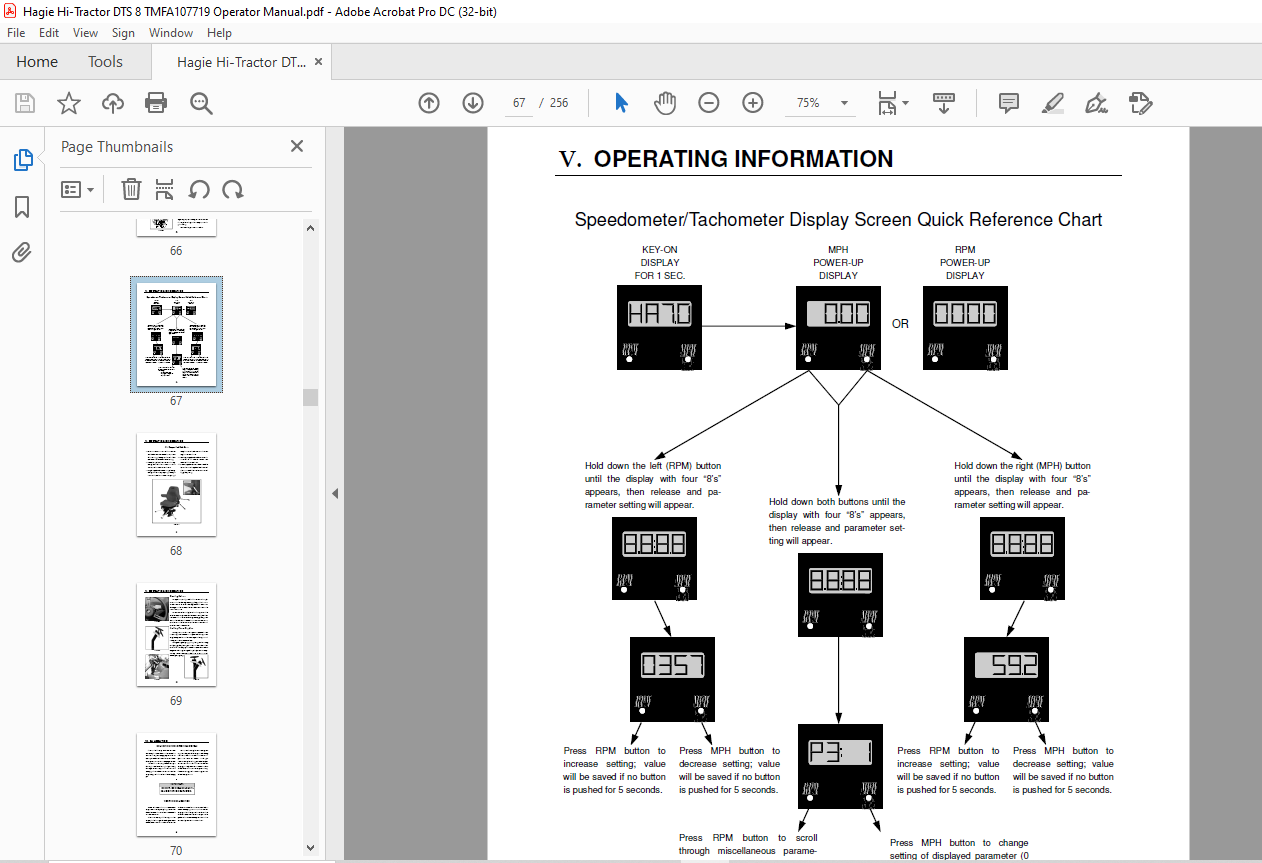Open the Sign menu

click(x=123, y=33)
